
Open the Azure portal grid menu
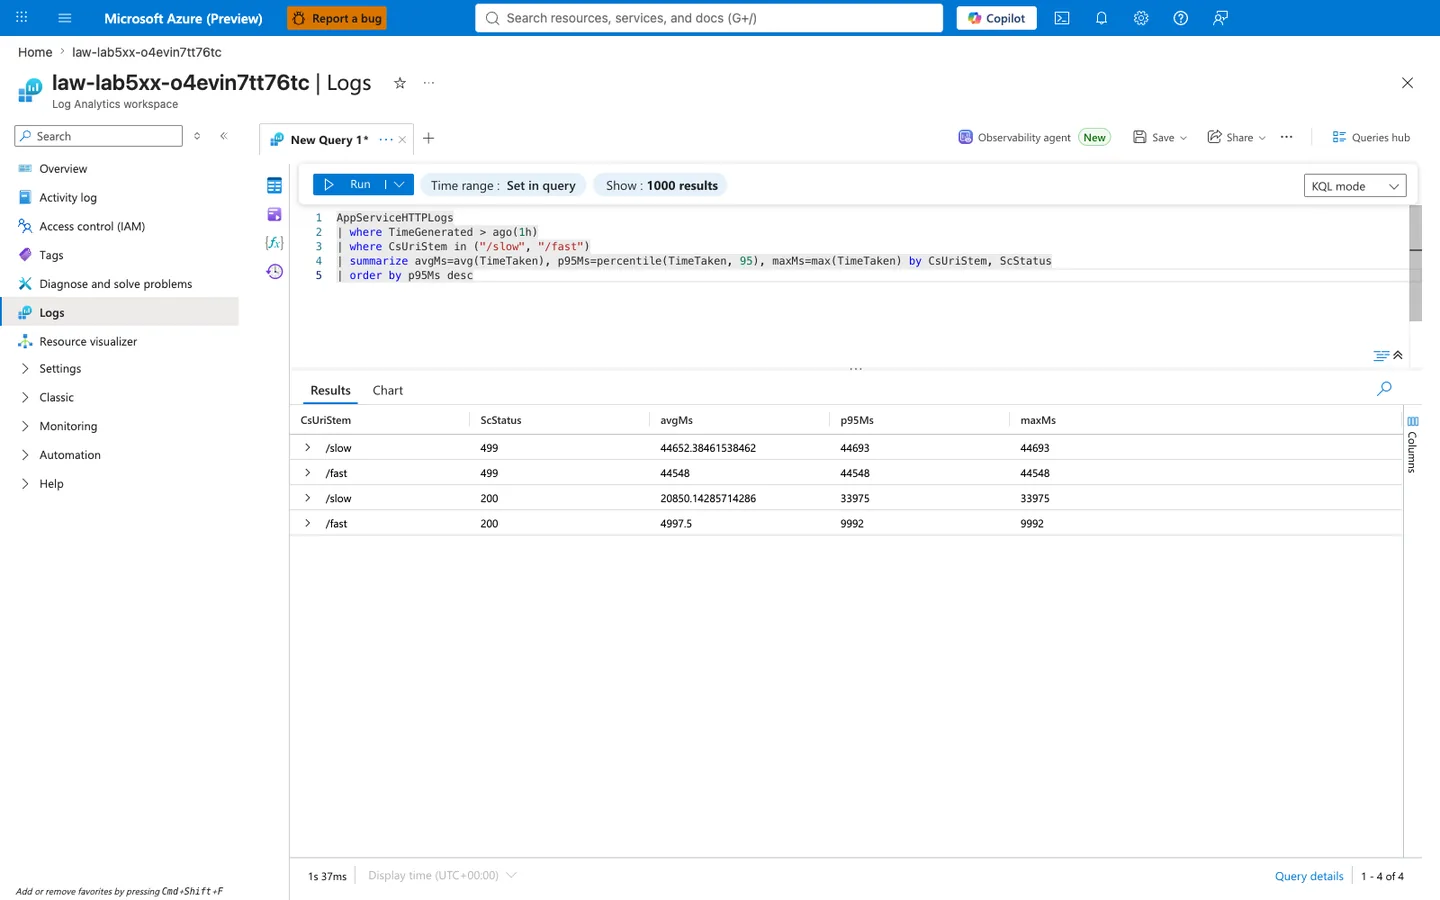pos(22,18)
